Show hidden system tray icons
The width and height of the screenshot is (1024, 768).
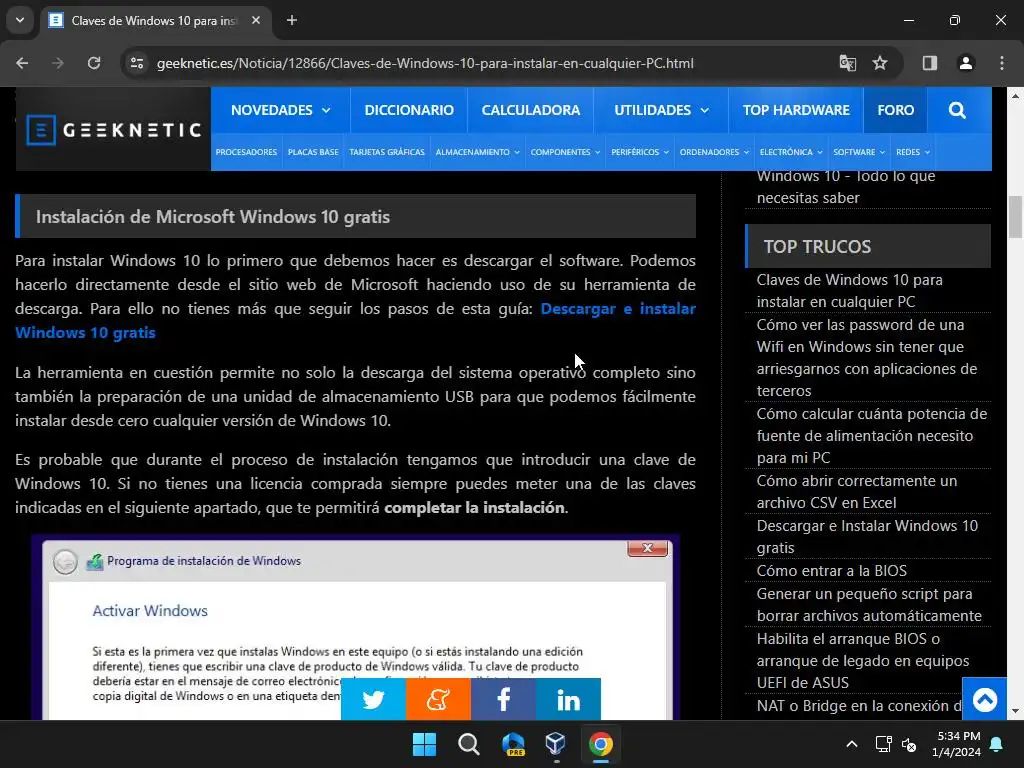click(852, 744)
